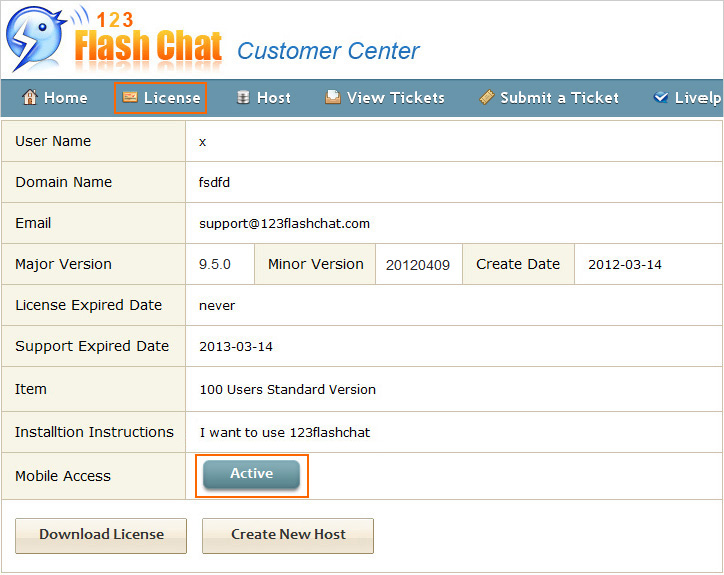
Task: Click the Livehelp checkmark icon
Action: click(x=661, y=97)
